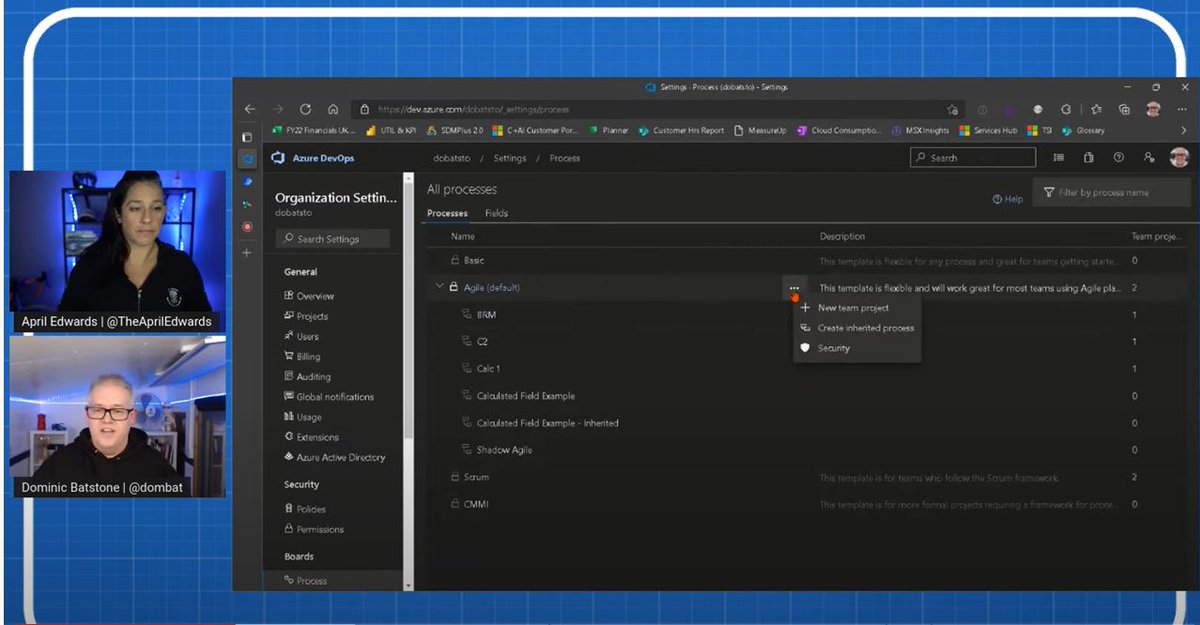Viewport: 1200px width, 625px height.
Task: Open the Basic process
Action: coord(474,260)
